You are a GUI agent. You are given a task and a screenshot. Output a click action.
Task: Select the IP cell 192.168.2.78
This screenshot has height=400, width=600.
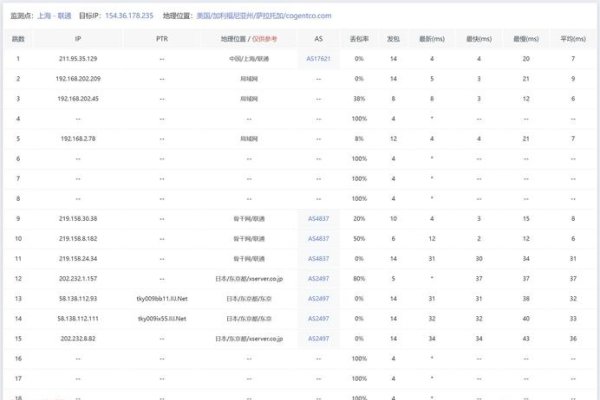pos(78,139)
